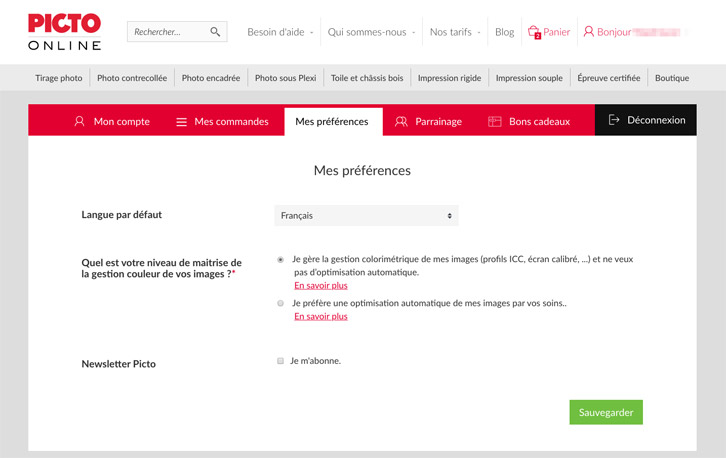Viewport: 726px width, 458px height.
Task: Switch to the Mes préférences tab
Action: tap(332, 121)
